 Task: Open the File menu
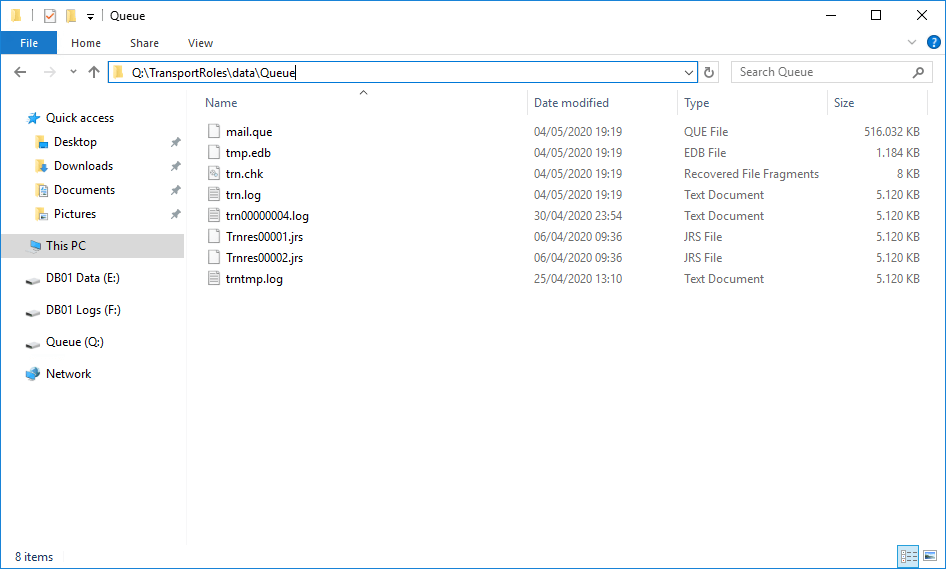29,43
